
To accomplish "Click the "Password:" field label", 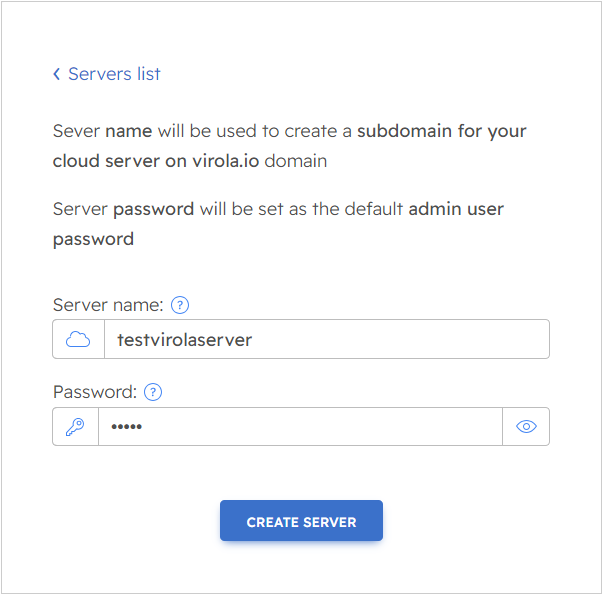I will pyautogui.click(x=95, y=392).
